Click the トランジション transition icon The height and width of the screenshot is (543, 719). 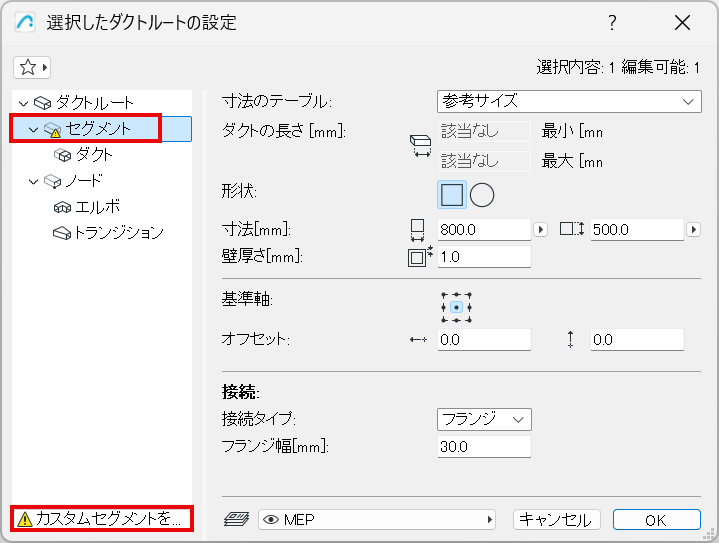pos(62,233)
